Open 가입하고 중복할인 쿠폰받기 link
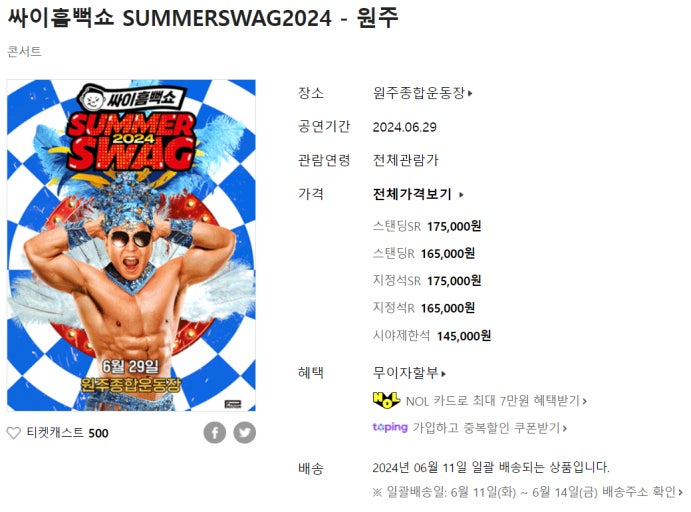The height and width of the screenshot is (512, 691). click(489, 427)
